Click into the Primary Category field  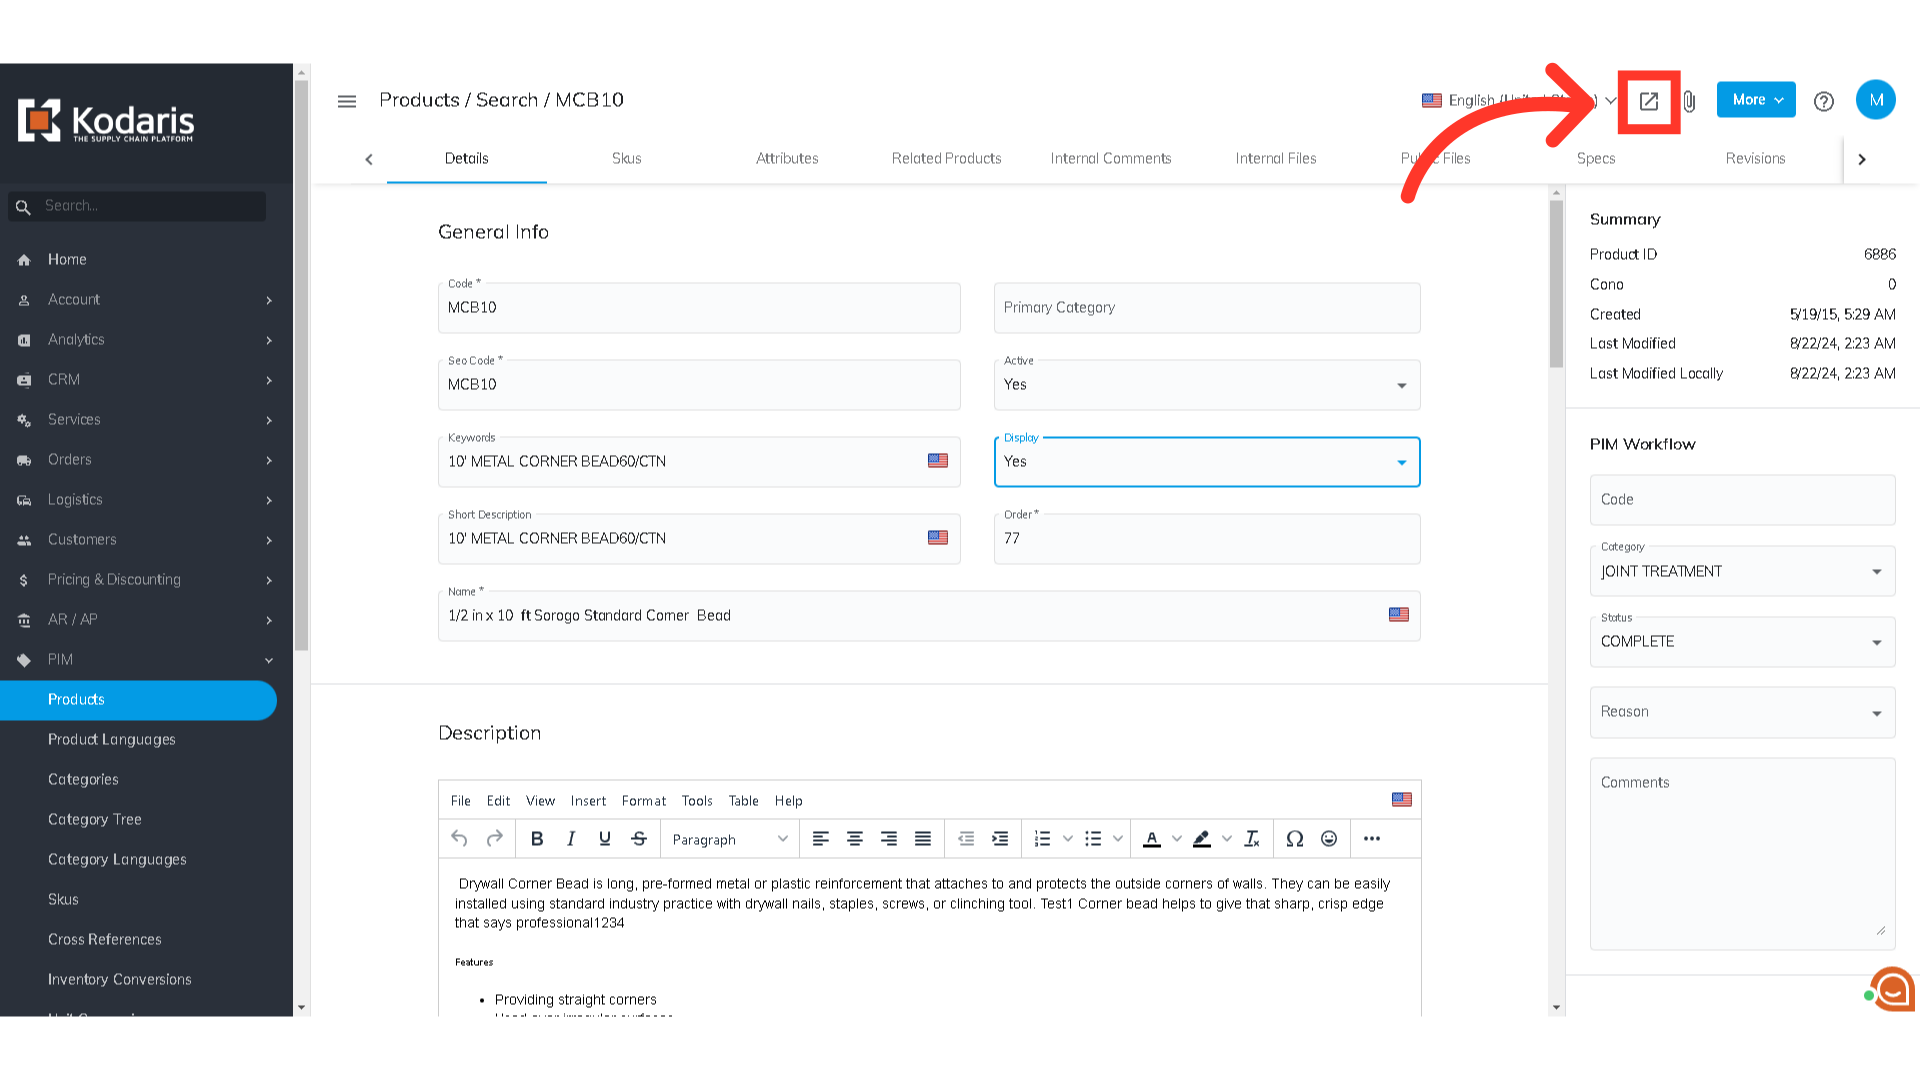[x=1206, y=308]
